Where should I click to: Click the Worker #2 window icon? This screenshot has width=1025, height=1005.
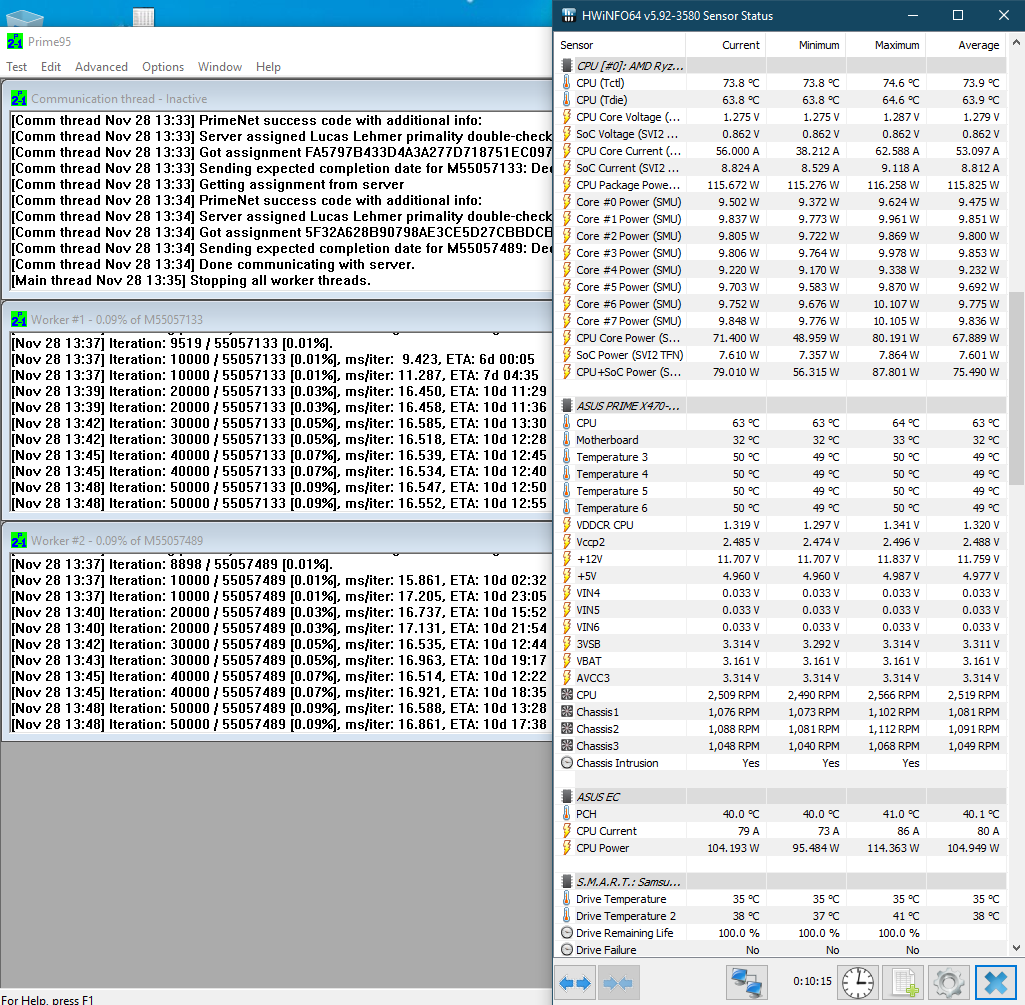pos(18,541)
